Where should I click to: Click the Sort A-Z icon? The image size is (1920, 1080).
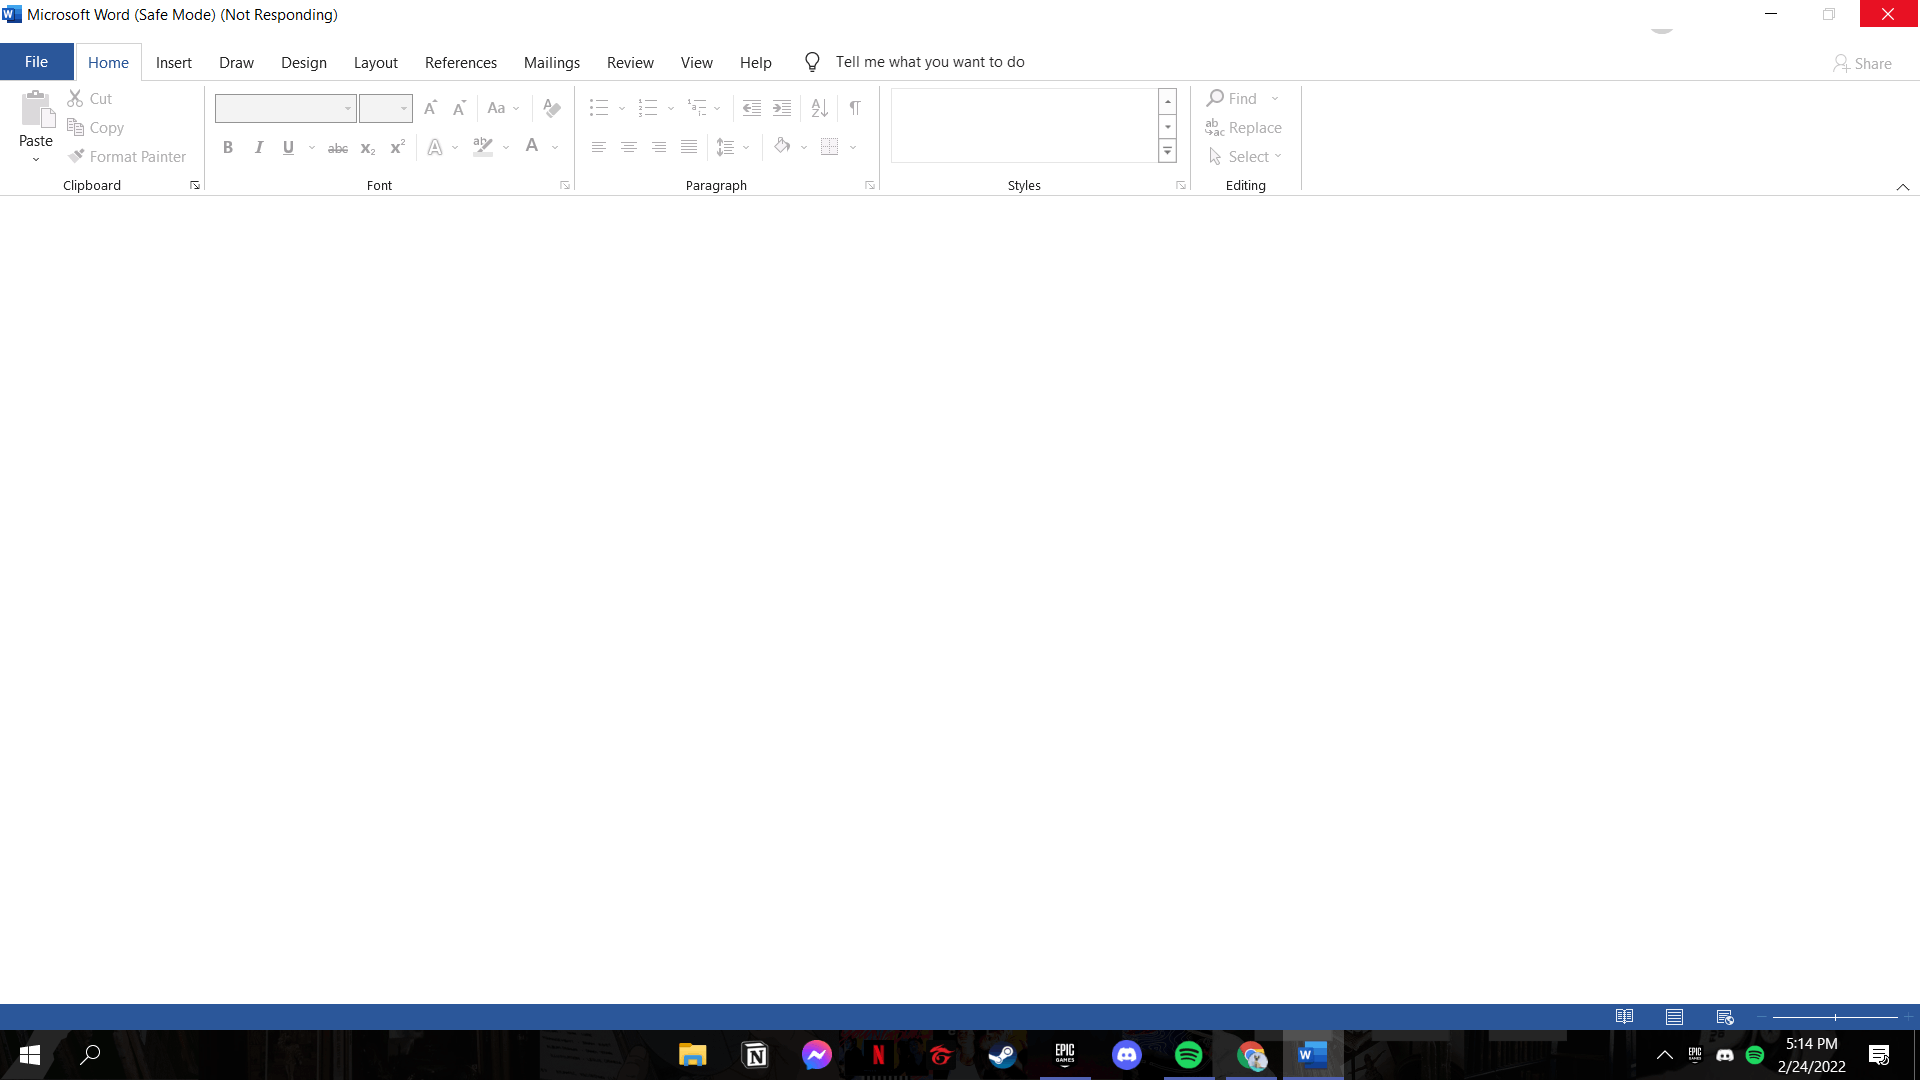tap(819, 108)
